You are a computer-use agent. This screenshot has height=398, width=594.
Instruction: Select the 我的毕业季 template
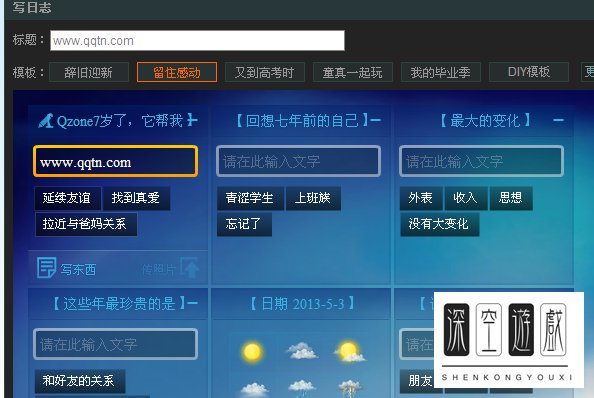(x=441, y=72)
